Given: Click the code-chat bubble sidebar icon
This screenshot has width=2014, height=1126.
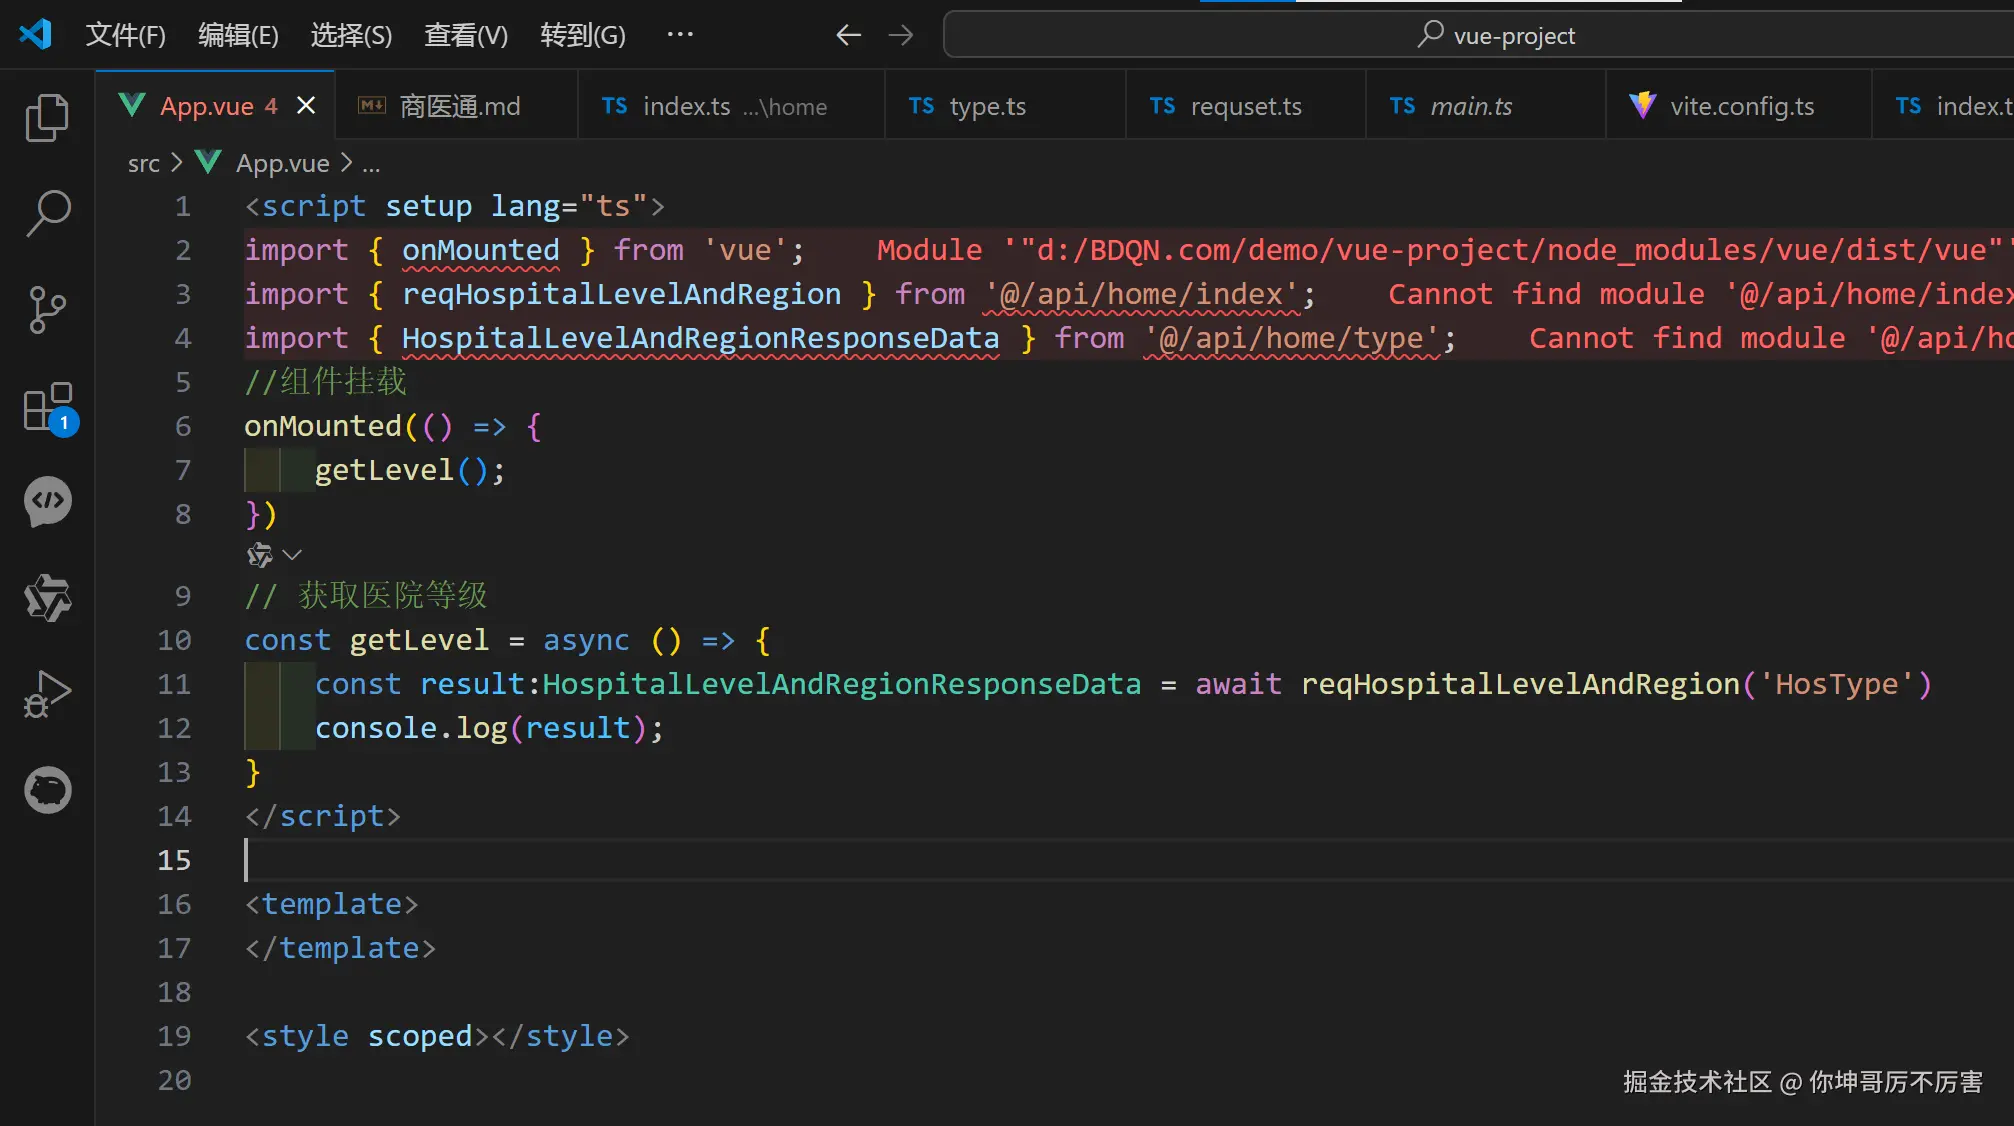Looking at the screenshot, I should tap(47, 501).
